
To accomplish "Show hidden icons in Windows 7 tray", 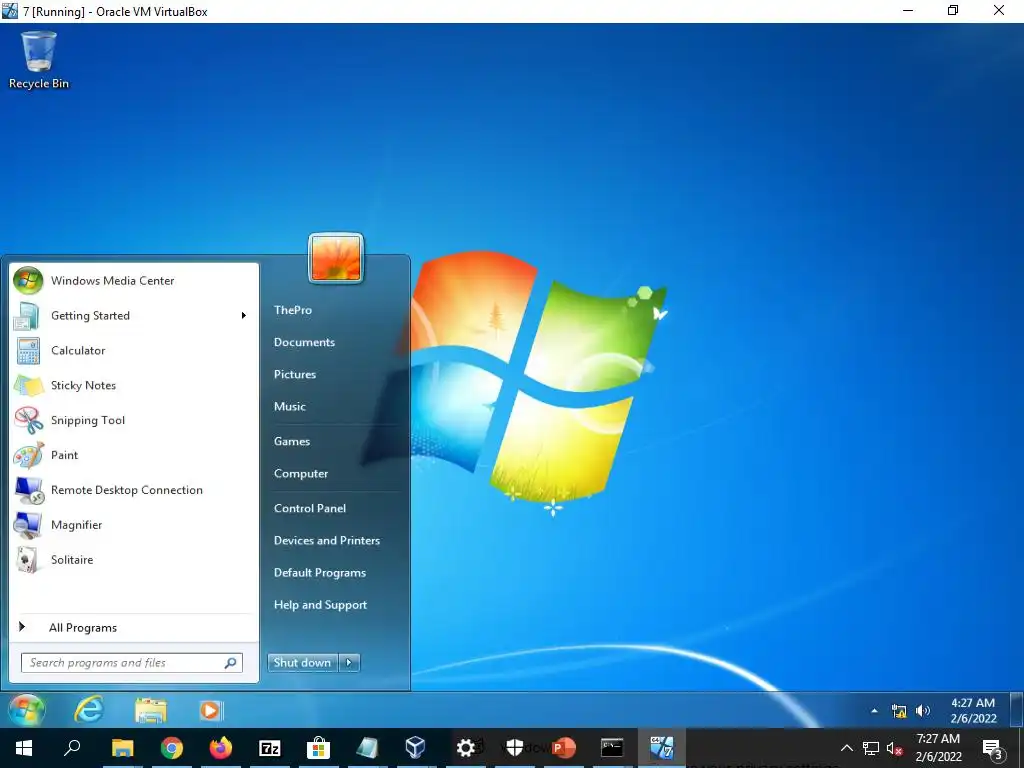I will tap(874, 711).
